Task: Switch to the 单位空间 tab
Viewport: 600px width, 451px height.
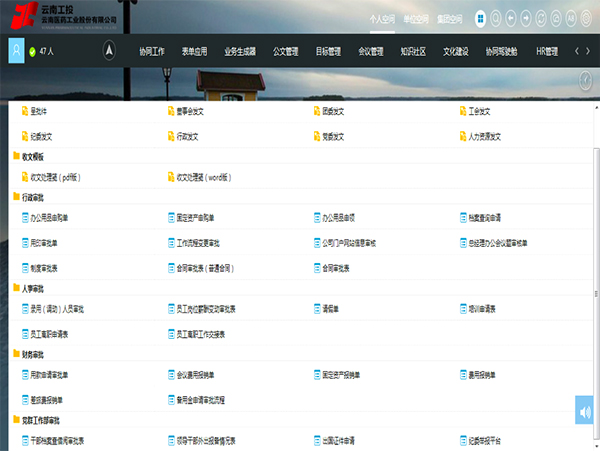Action: pos(416,19)
